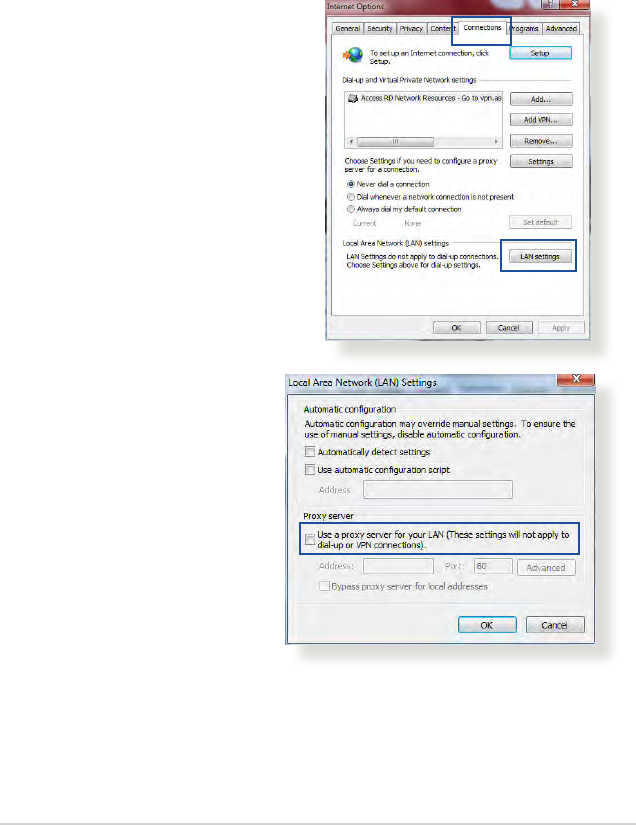Screen dimensions: 636x825
Task: Close the Local Area Network Settings dialog
Action: [x=576, y=379]
